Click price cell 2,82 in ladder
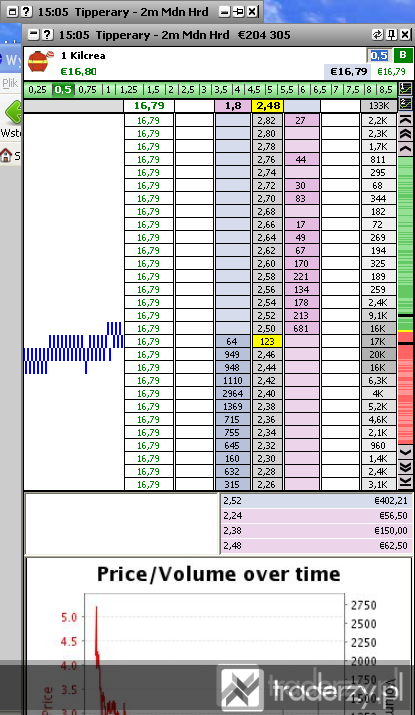 coord(267,120)
